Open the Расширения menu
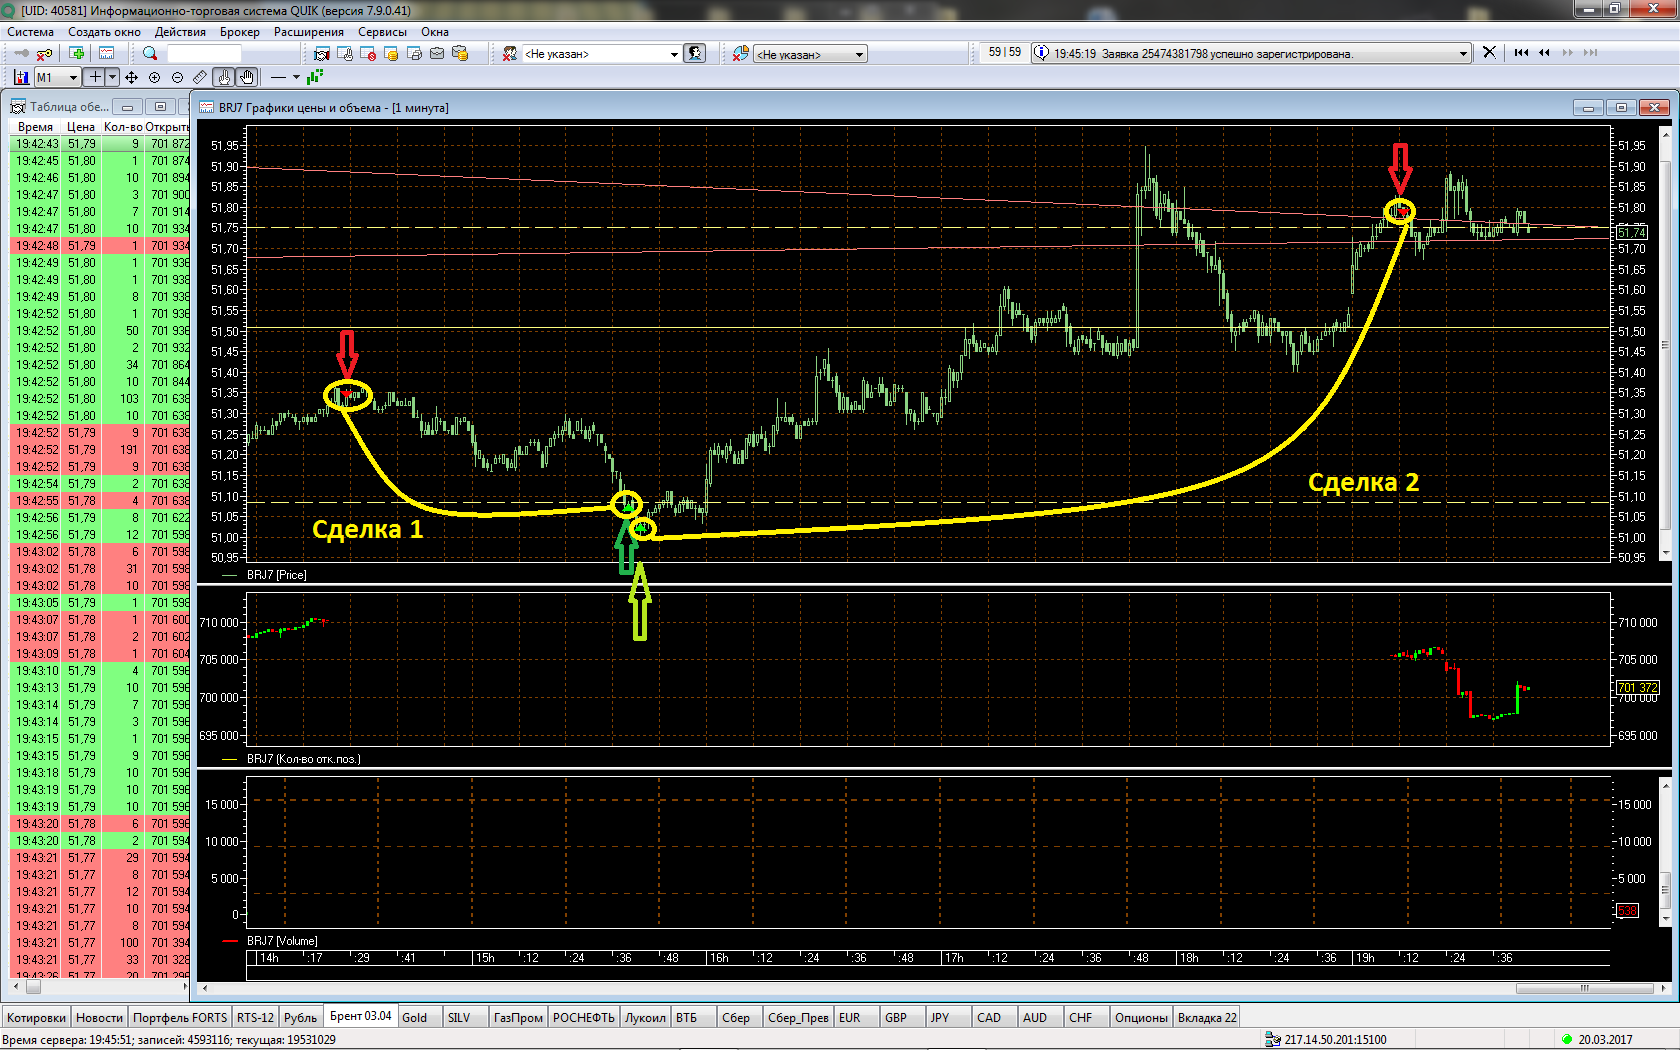 (309, 32)
